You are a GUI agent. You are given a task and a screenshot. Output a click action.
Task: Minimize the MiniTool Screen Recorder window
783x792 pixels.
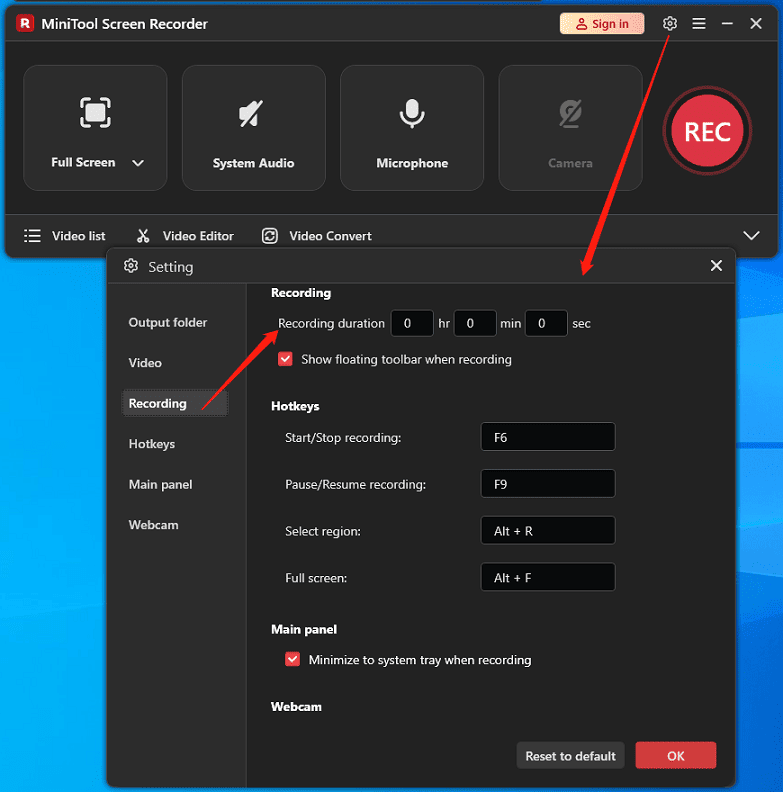tap(727, 23)
